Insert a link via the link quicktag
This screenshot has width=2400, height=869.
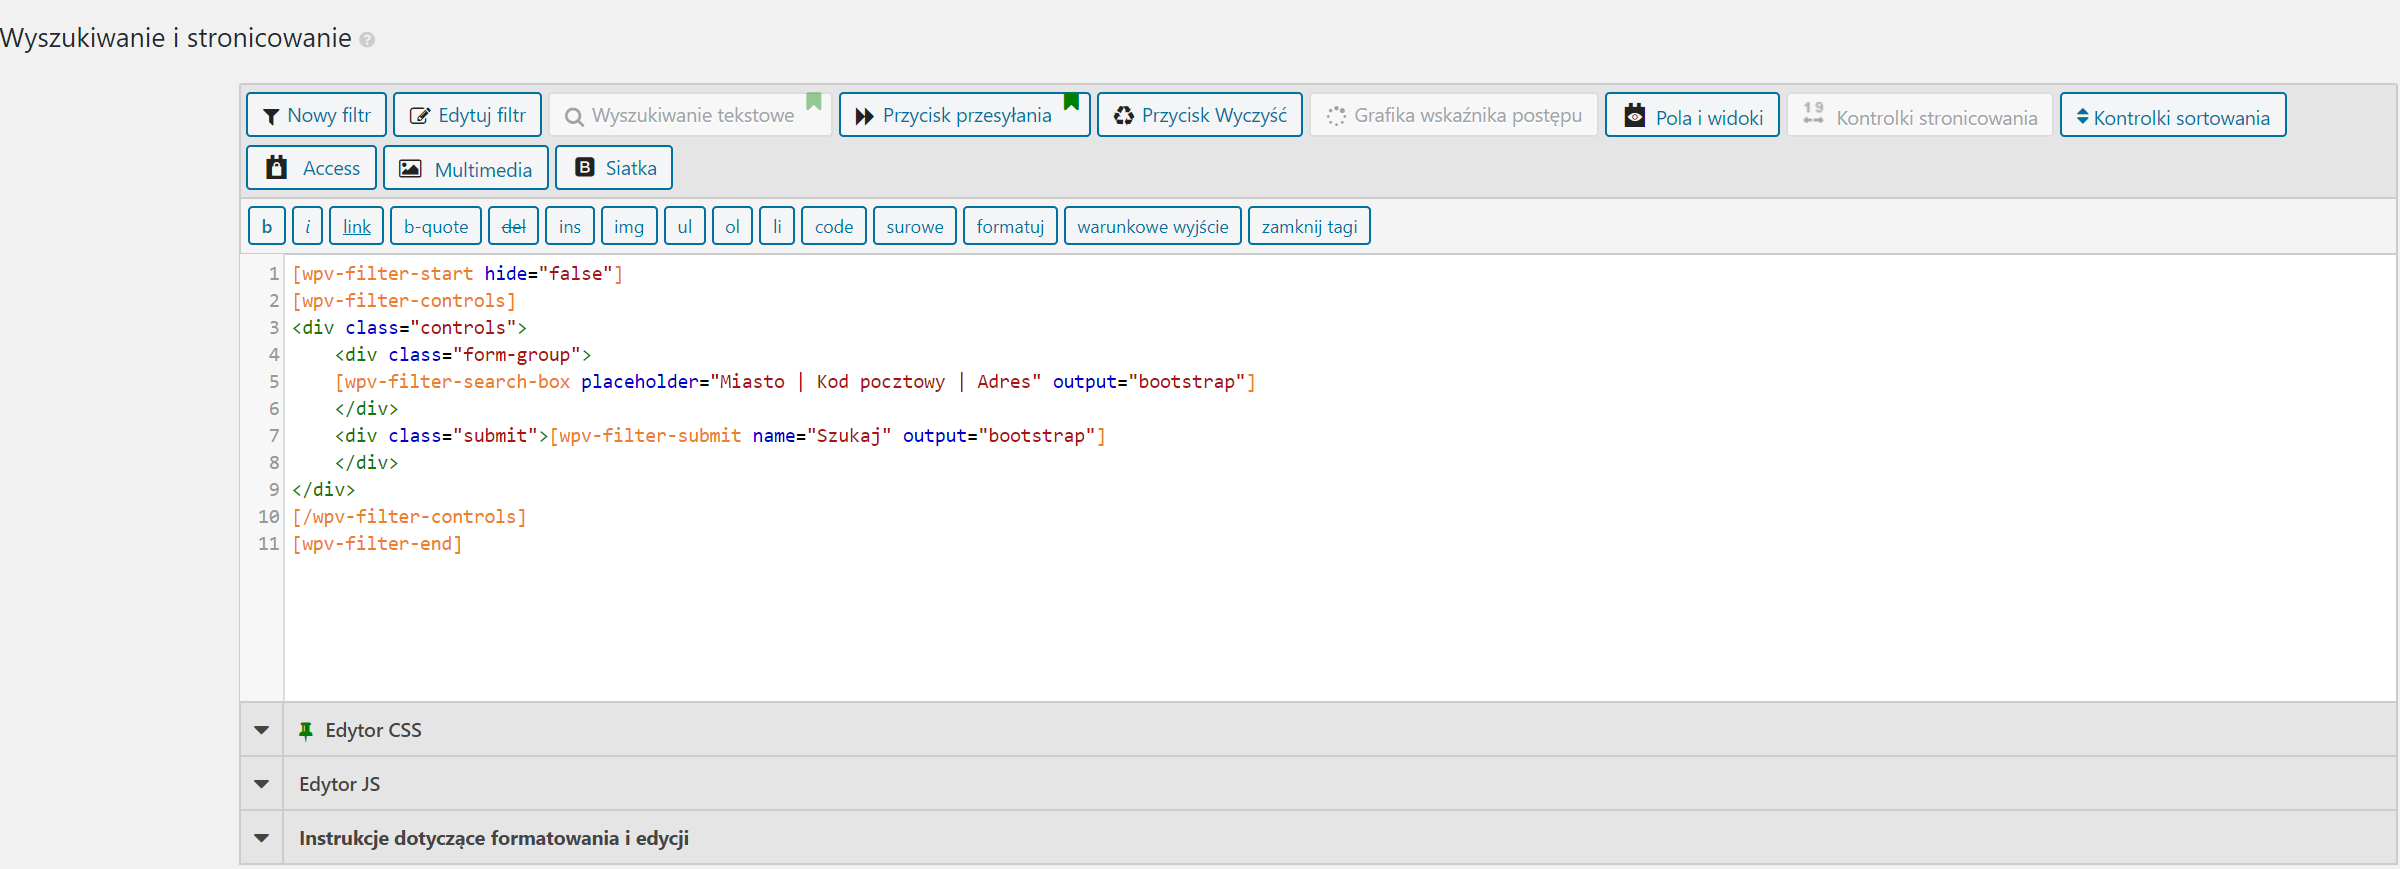point(357,226)
